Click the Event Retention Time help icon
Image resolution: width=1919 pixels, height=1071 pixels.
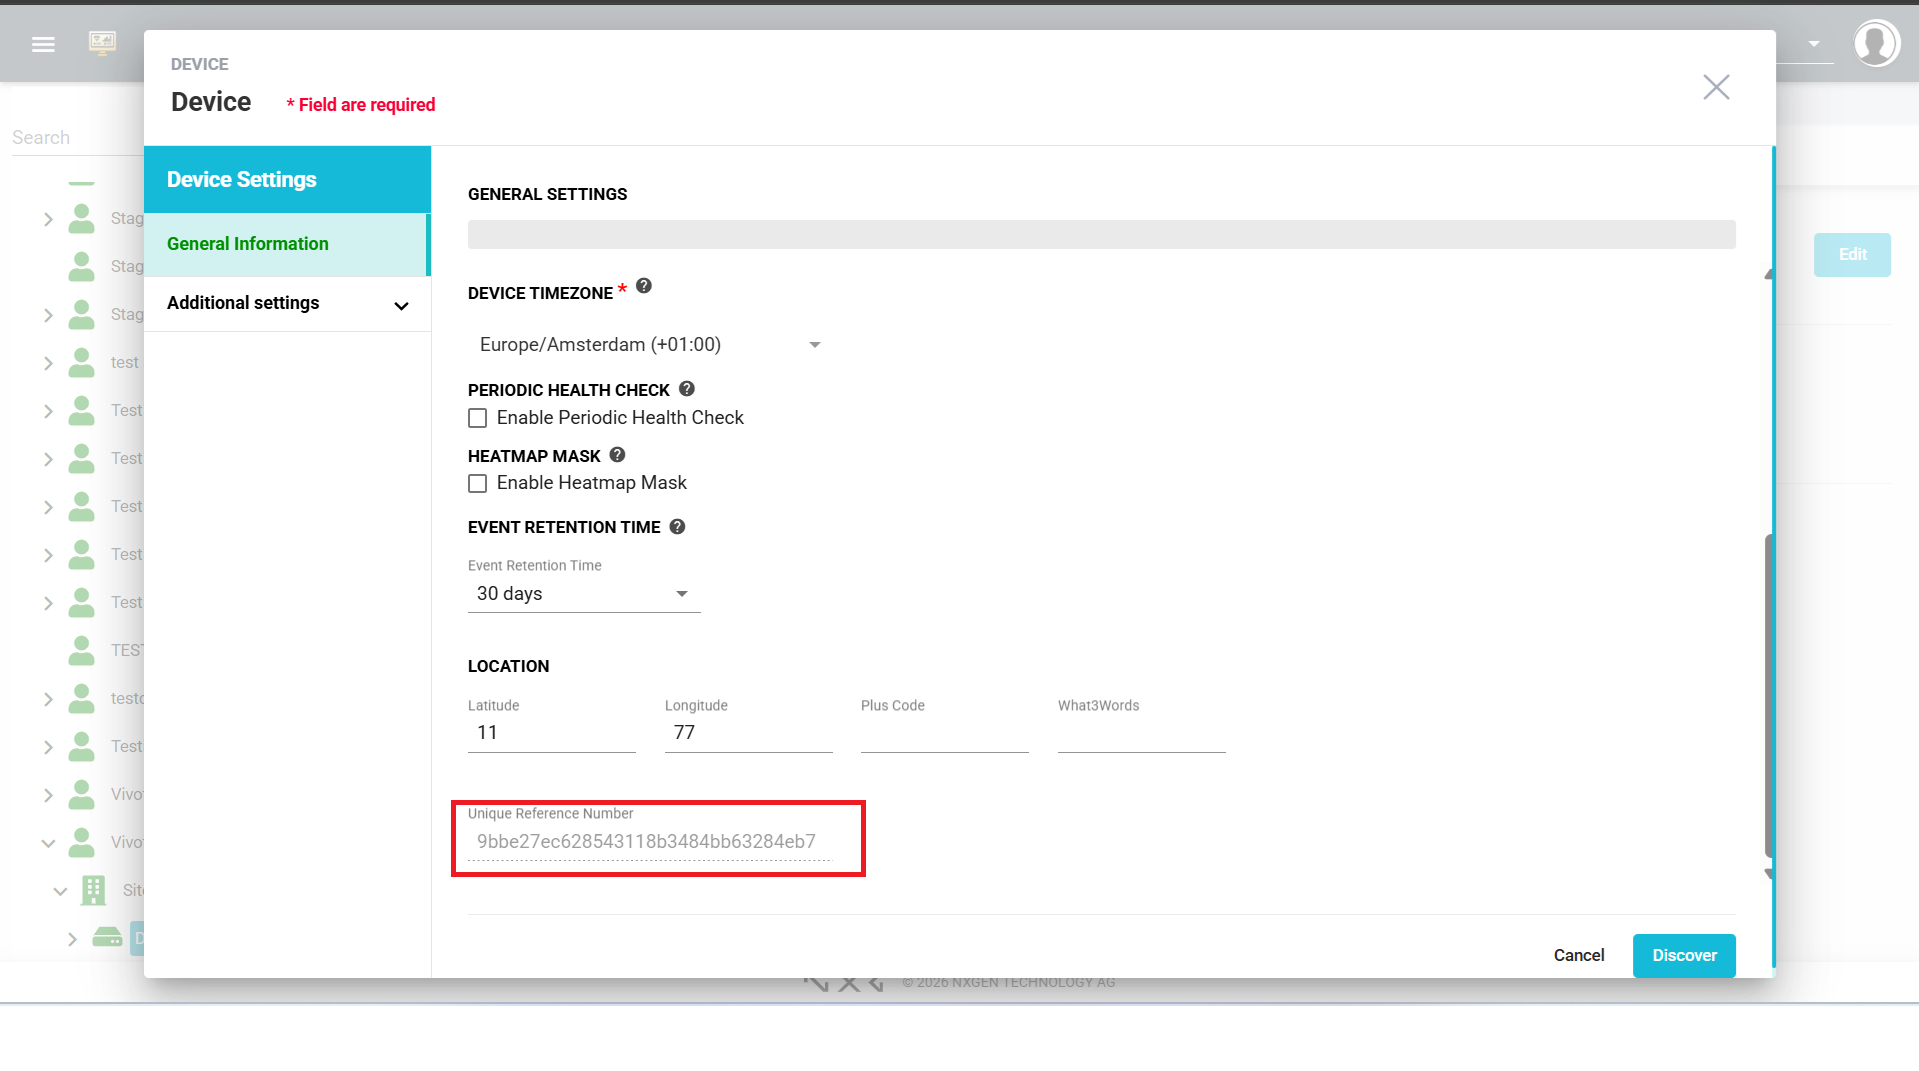coord(678,527)
